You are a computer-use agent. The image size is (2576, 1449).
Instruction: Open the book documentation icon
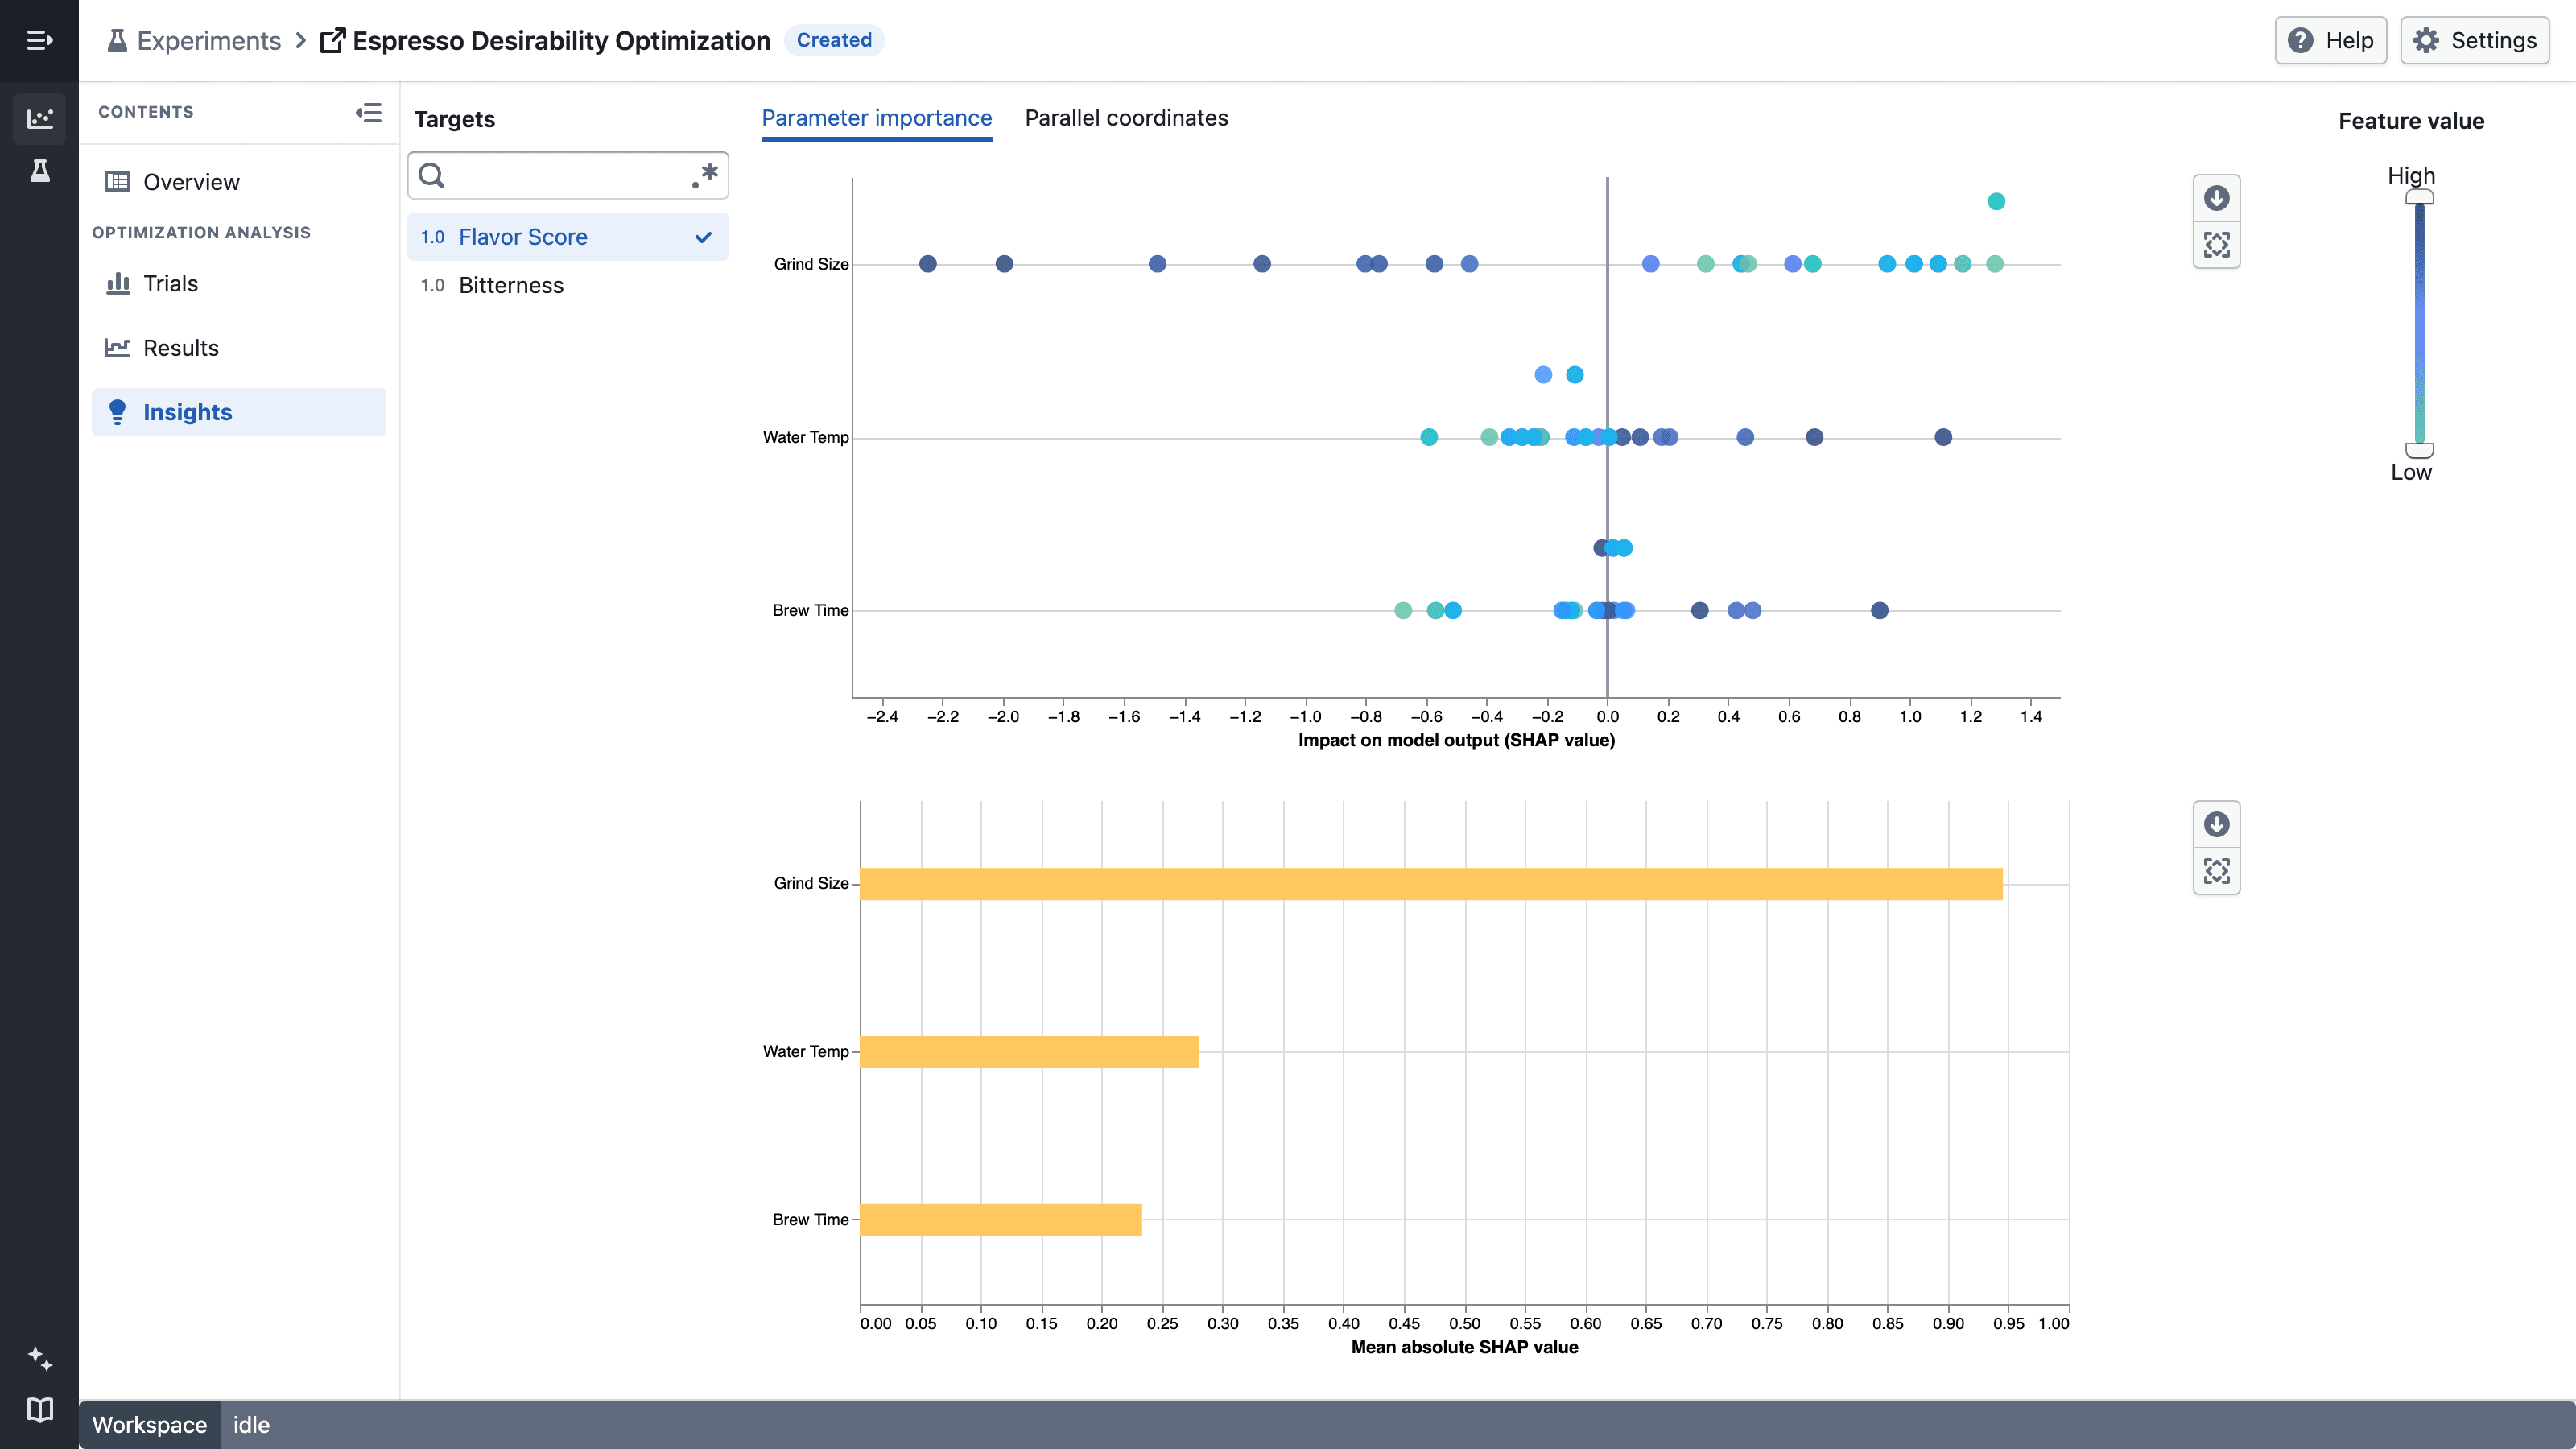click(39, 1409)
